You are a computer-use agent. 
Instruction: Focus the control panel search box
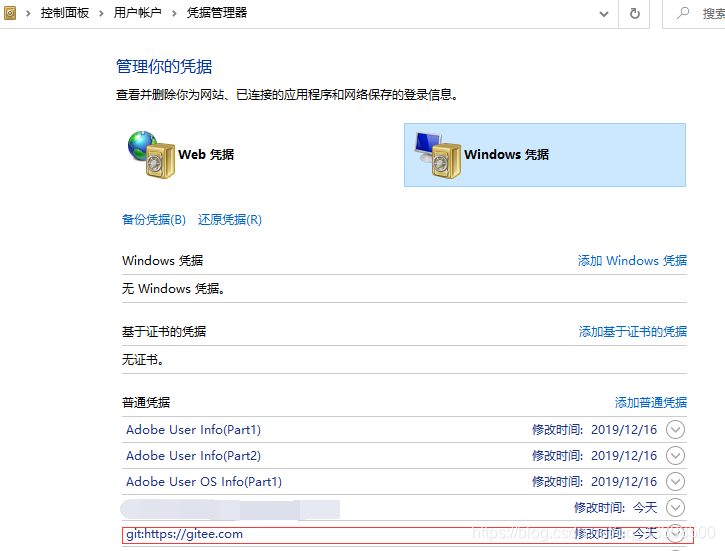[x=694, y=13]
